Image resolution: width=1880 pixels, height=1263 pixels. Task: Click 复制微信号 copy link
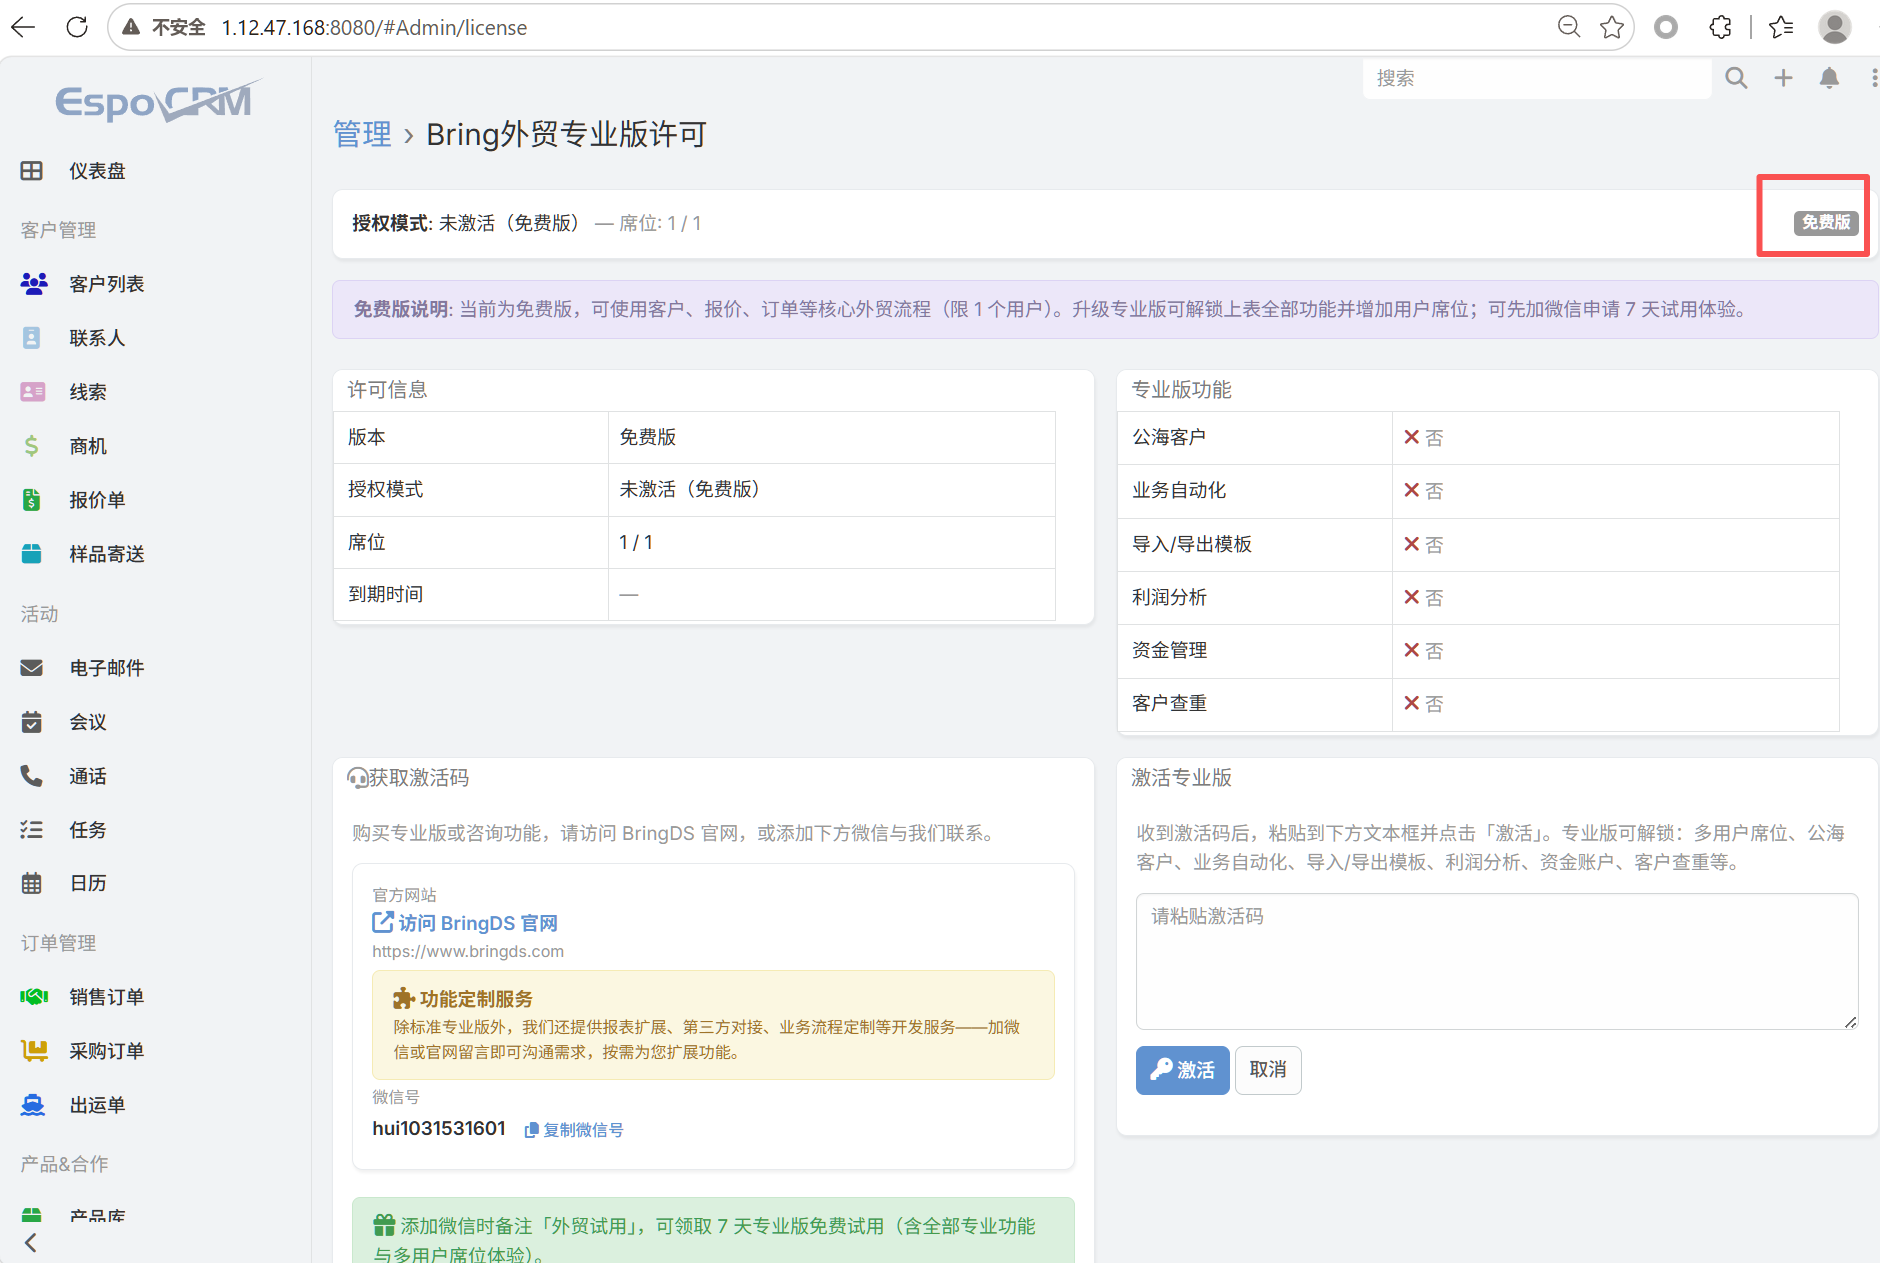tap(574, 1130)
